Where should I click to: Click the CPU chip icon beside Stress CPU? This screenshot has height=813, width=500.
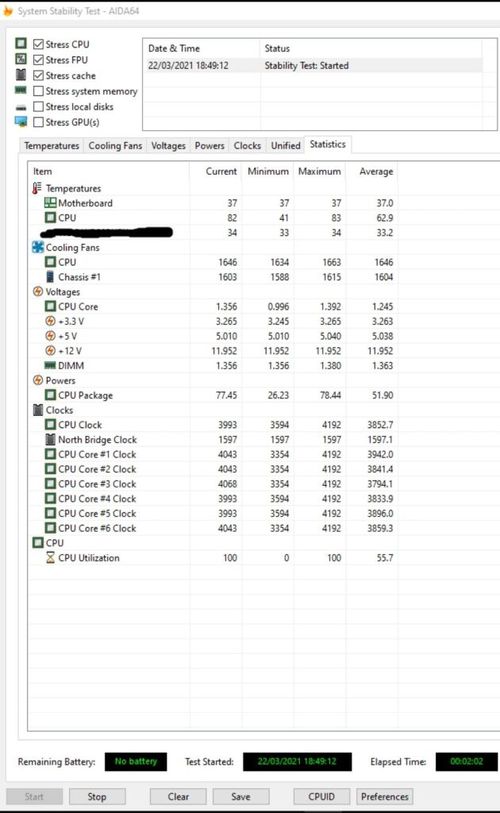click(x=21, y=43)
